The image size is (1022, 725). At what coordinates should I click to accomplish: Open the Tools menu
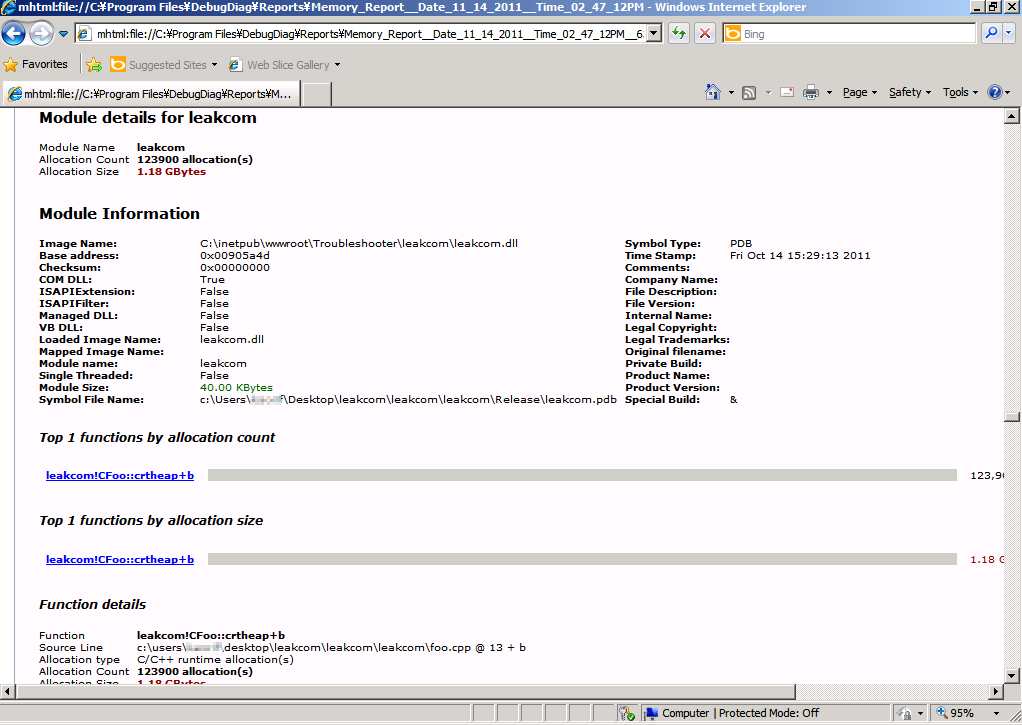pos(960,92)
